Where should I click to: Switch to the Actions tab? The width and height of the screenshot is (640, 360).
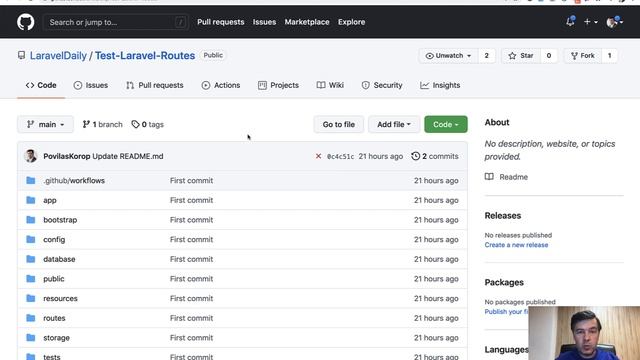(x=220, y=85)
